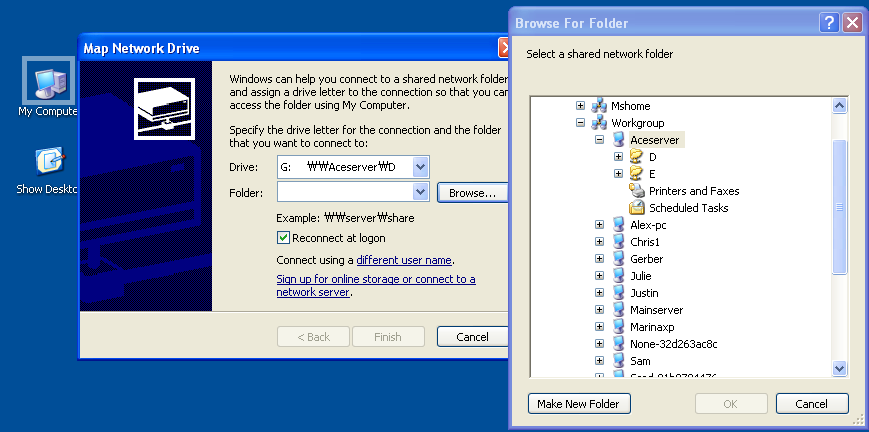This screenshot has width=869, height=432.
Task: Expand the D shared folder
Action: click(618, 157)
